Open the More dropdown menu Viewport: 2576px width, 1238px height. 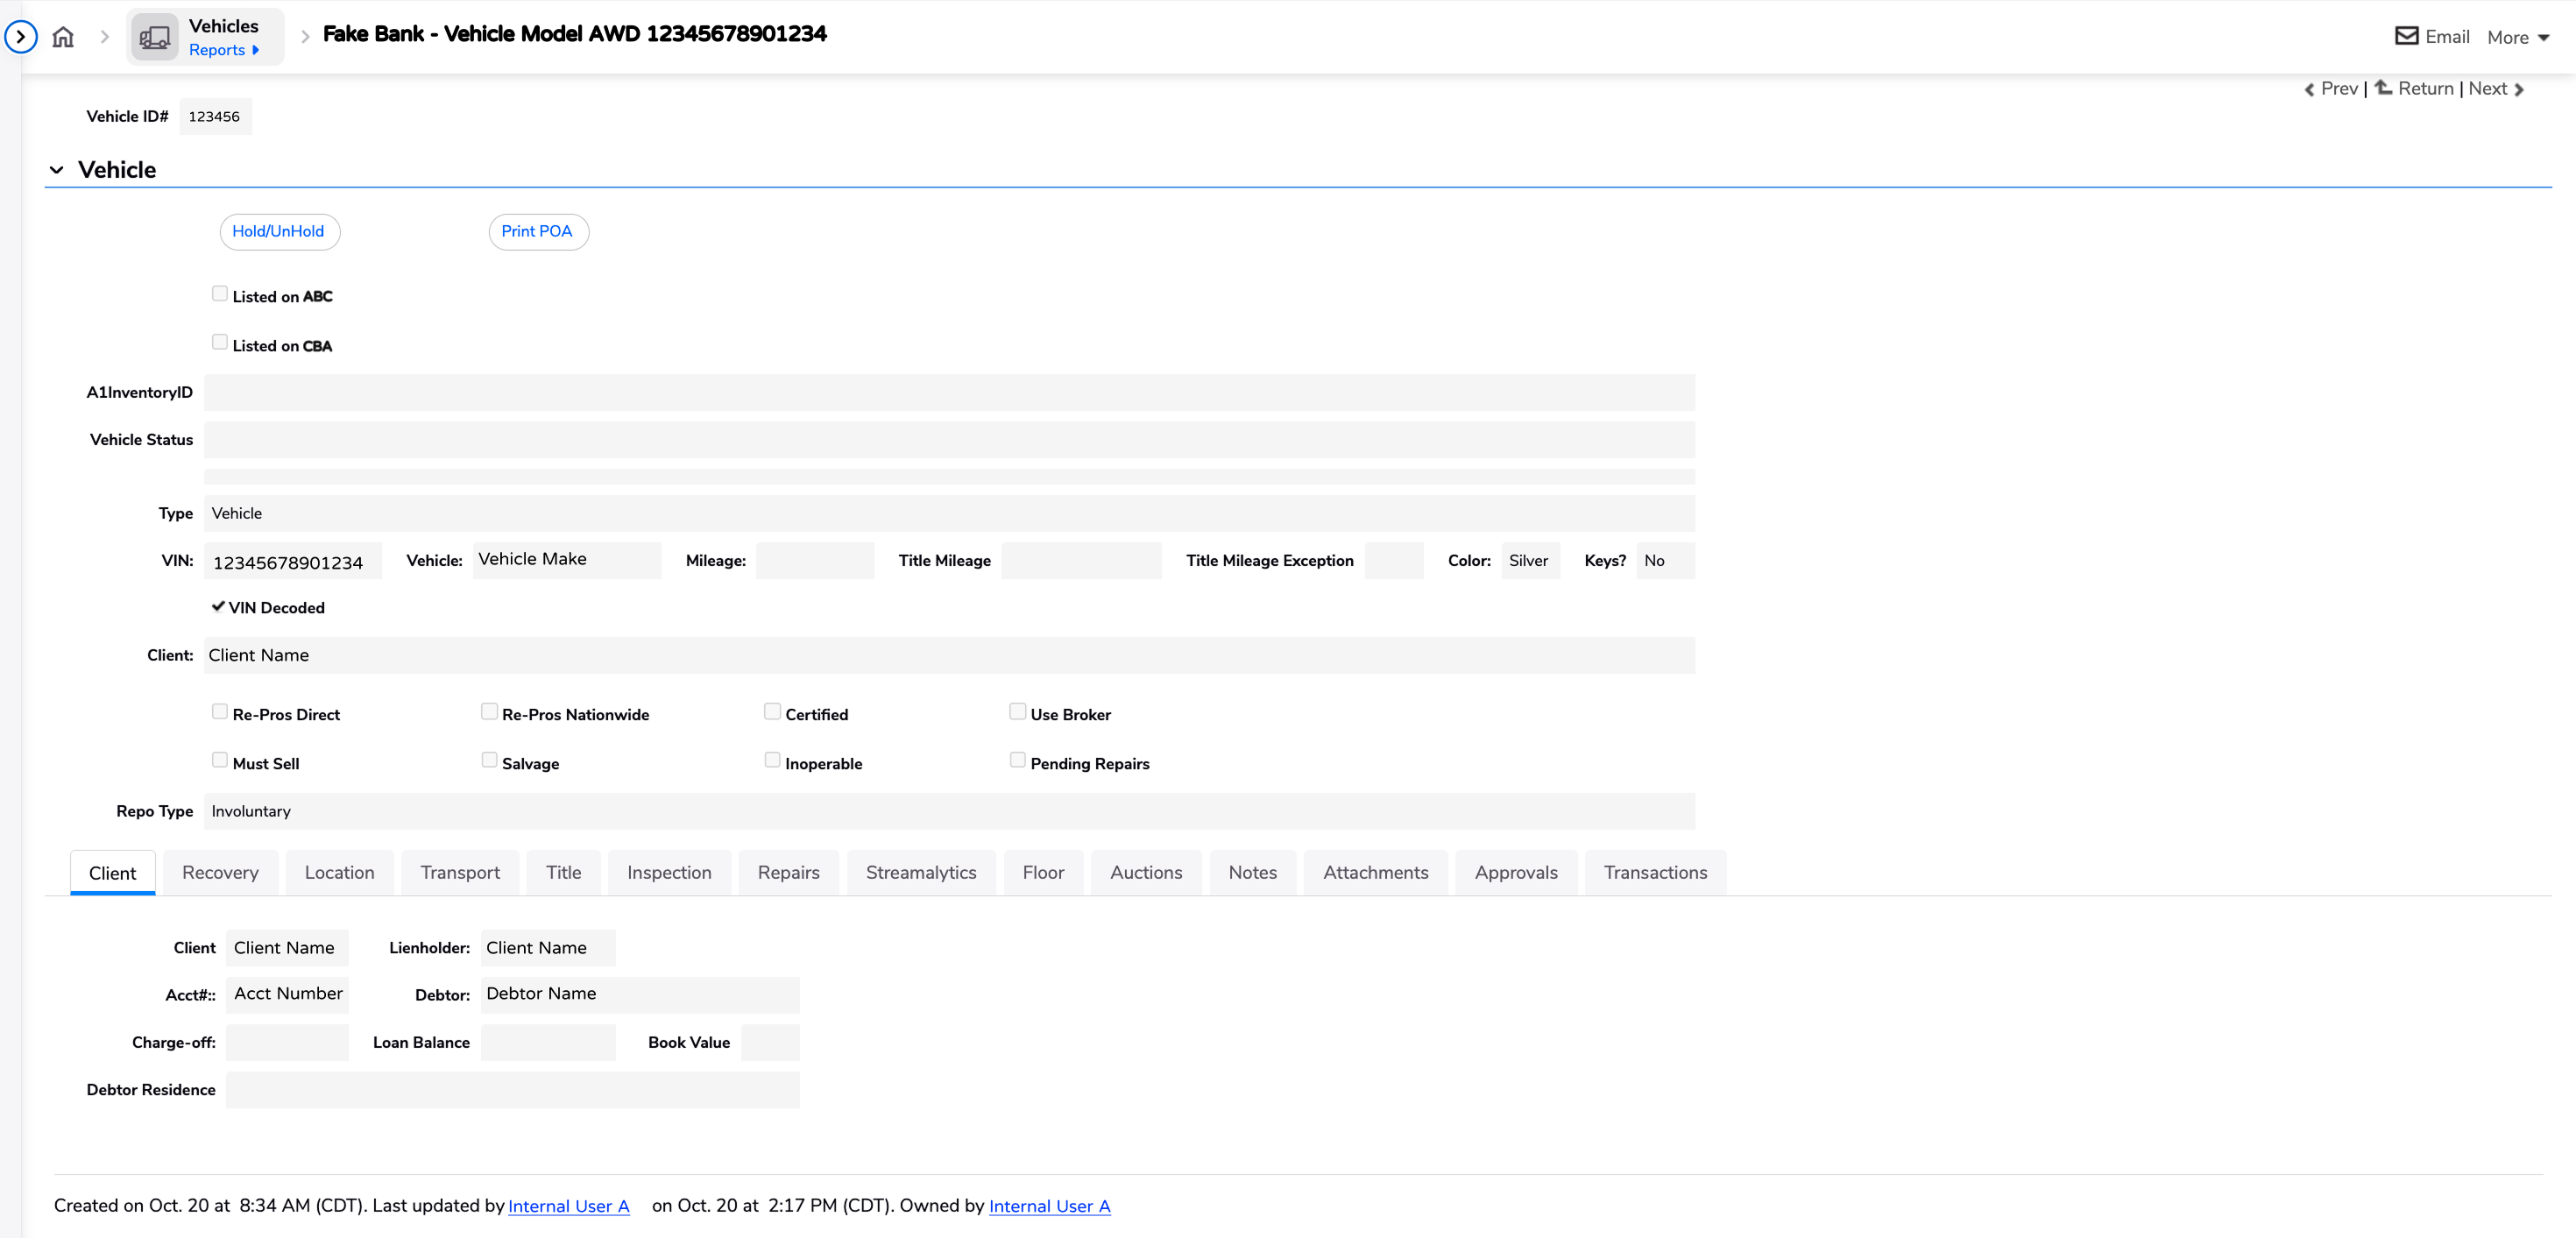tap(2518, 37)
